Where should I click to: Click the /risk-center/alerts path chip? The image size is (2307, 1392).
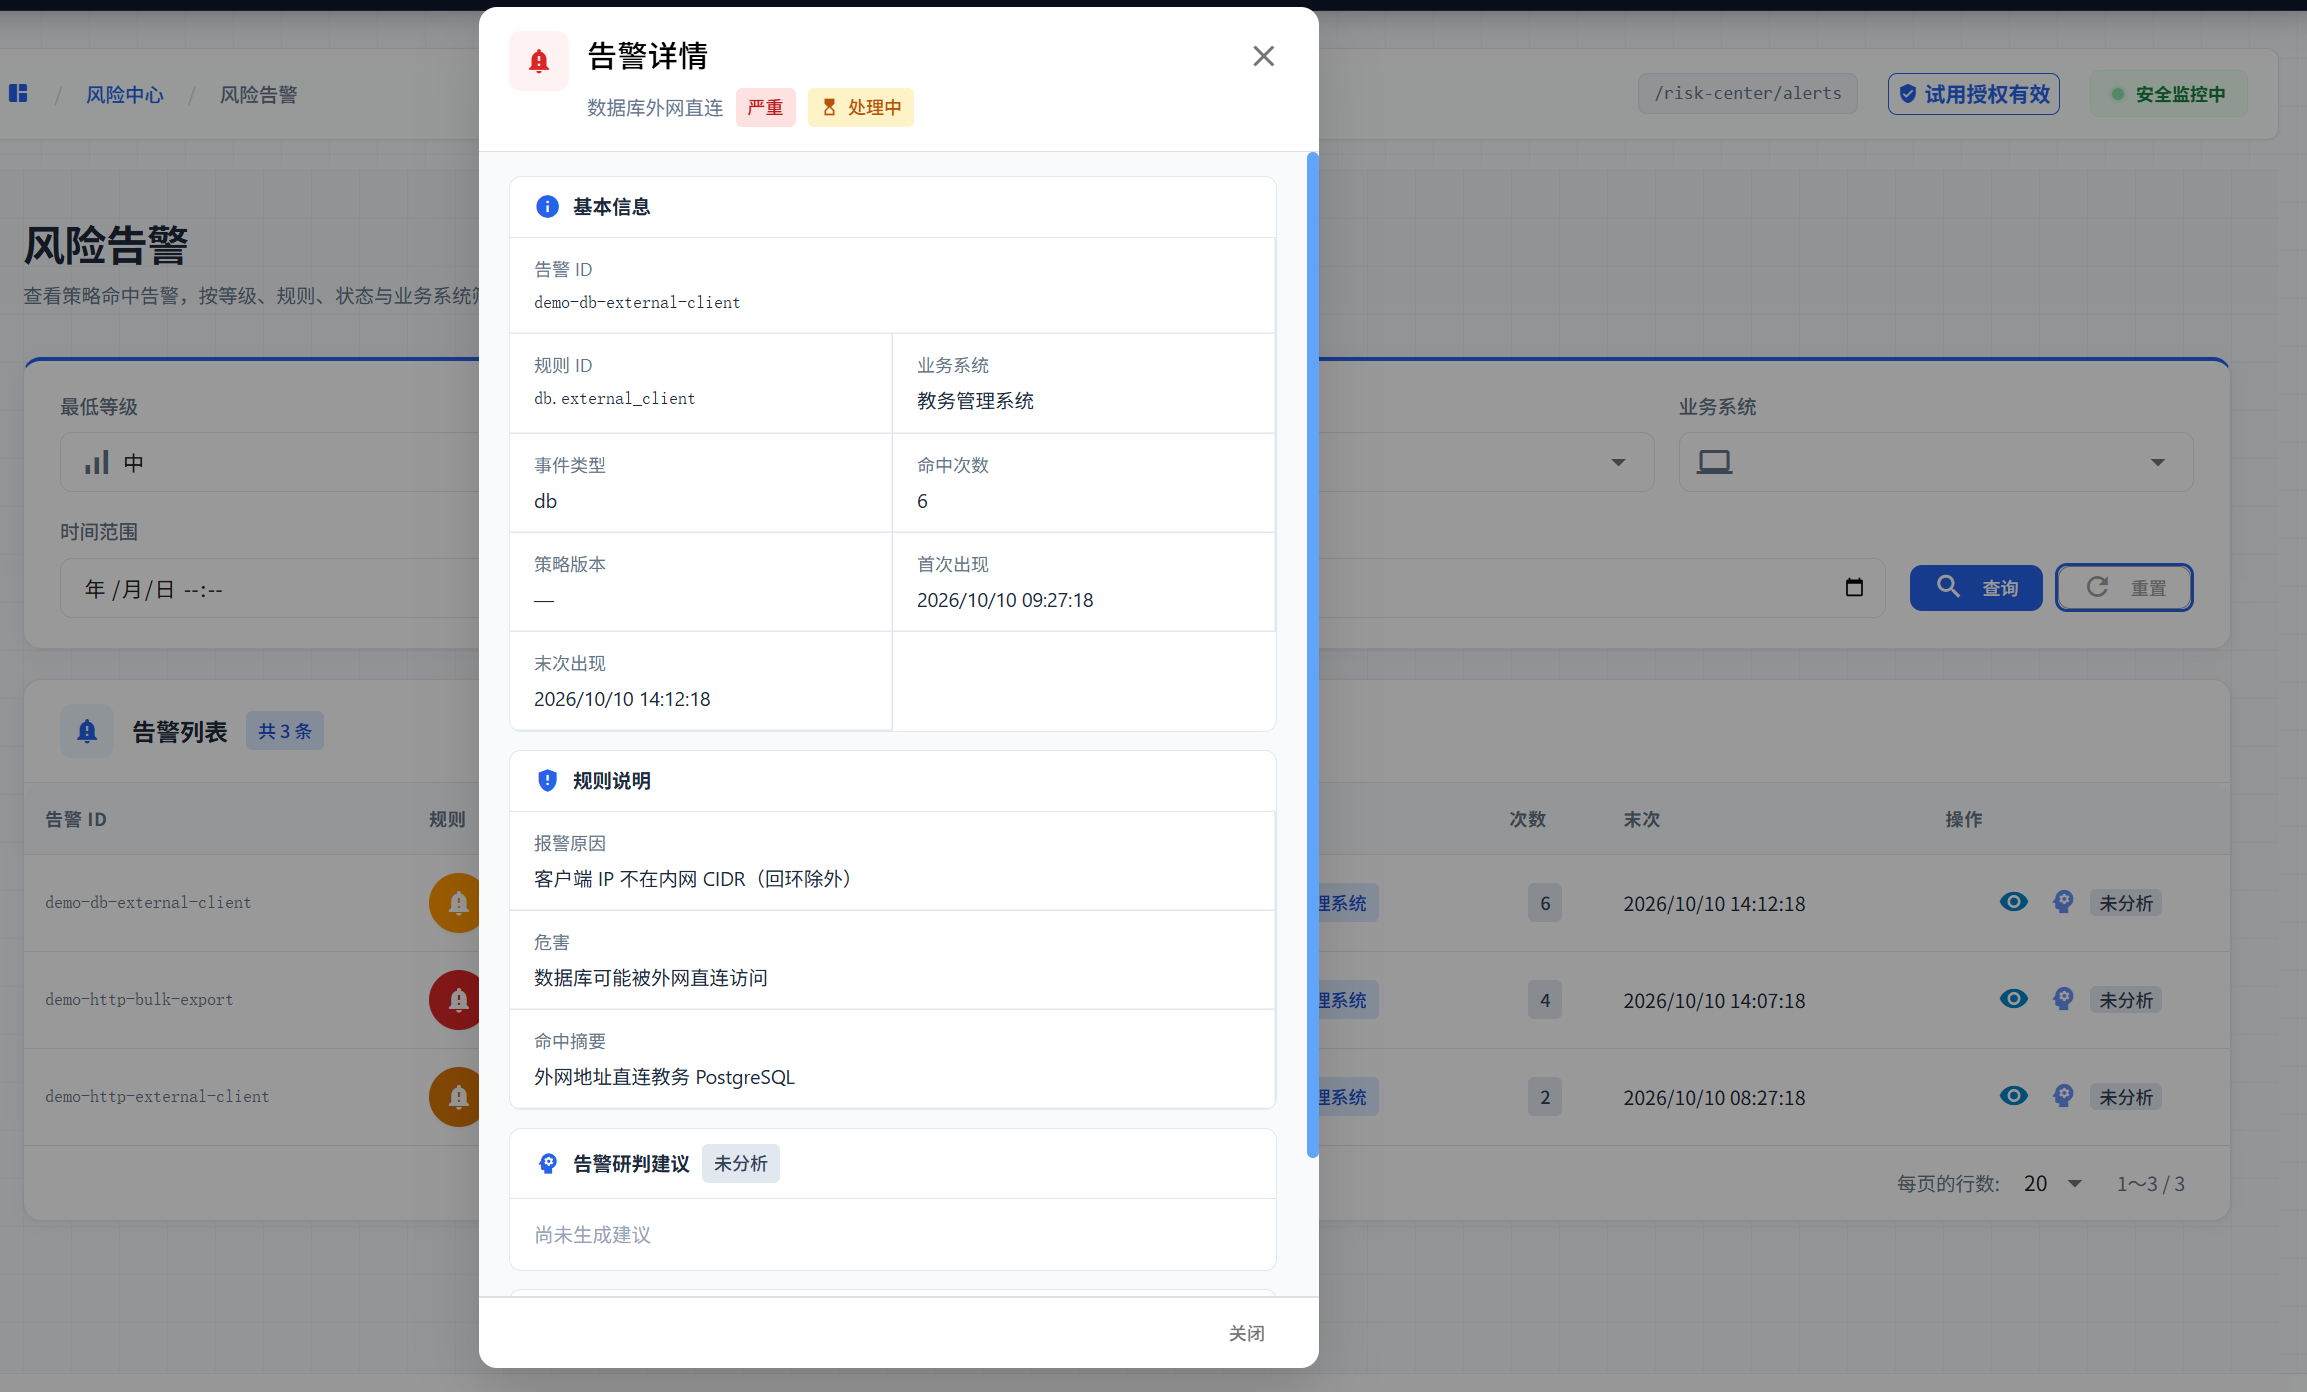[1747, 93]
